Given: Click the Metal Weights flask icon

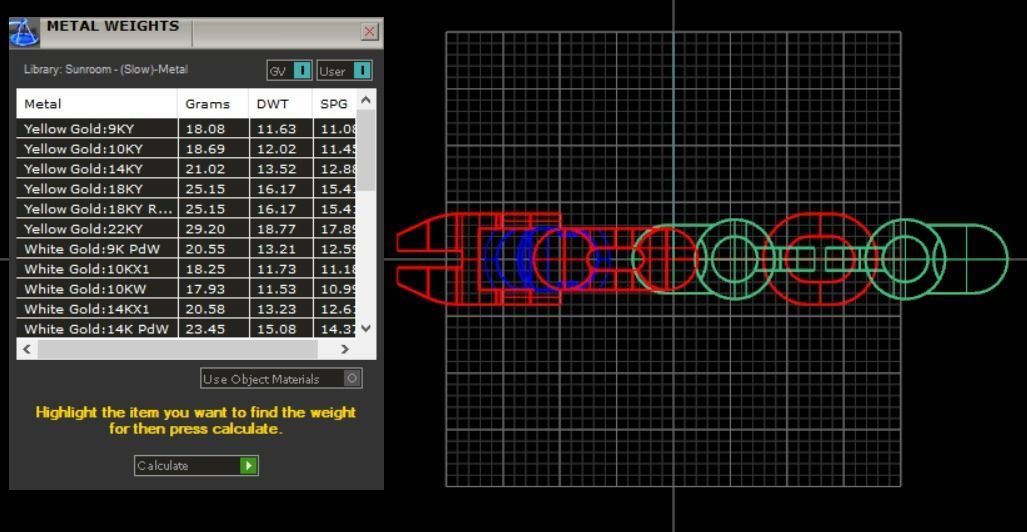Looking at the screenshot, I should click(x=24, y=33).
